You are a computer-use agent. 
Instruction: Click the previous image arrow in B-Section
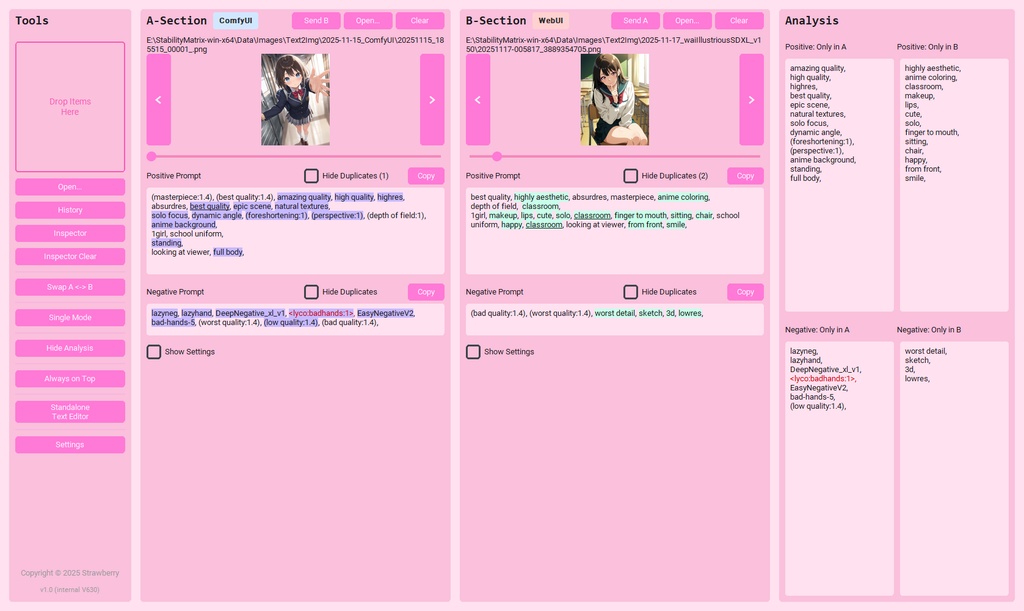(x=476, y=99)
